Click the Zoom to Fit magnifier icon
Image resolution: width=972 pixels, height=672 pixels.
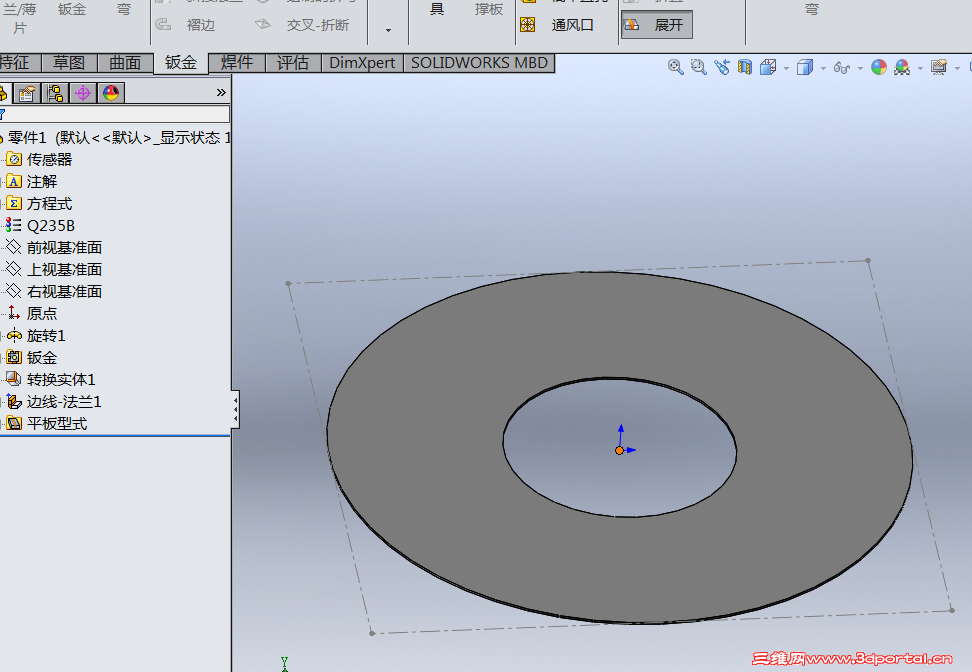[x=676, y=67]
